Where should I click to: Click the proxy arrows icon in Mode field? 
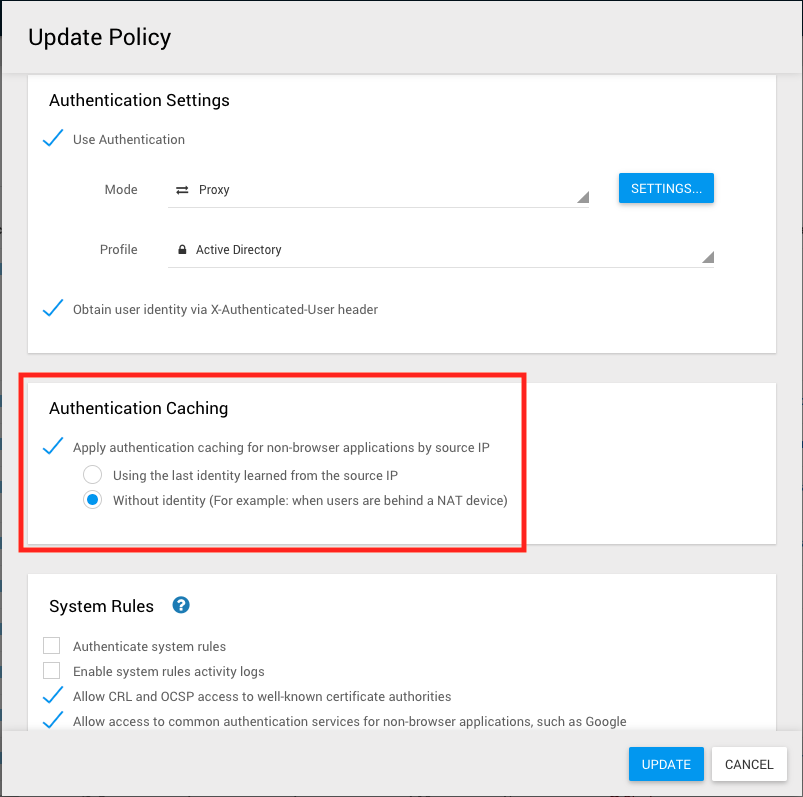182,190
